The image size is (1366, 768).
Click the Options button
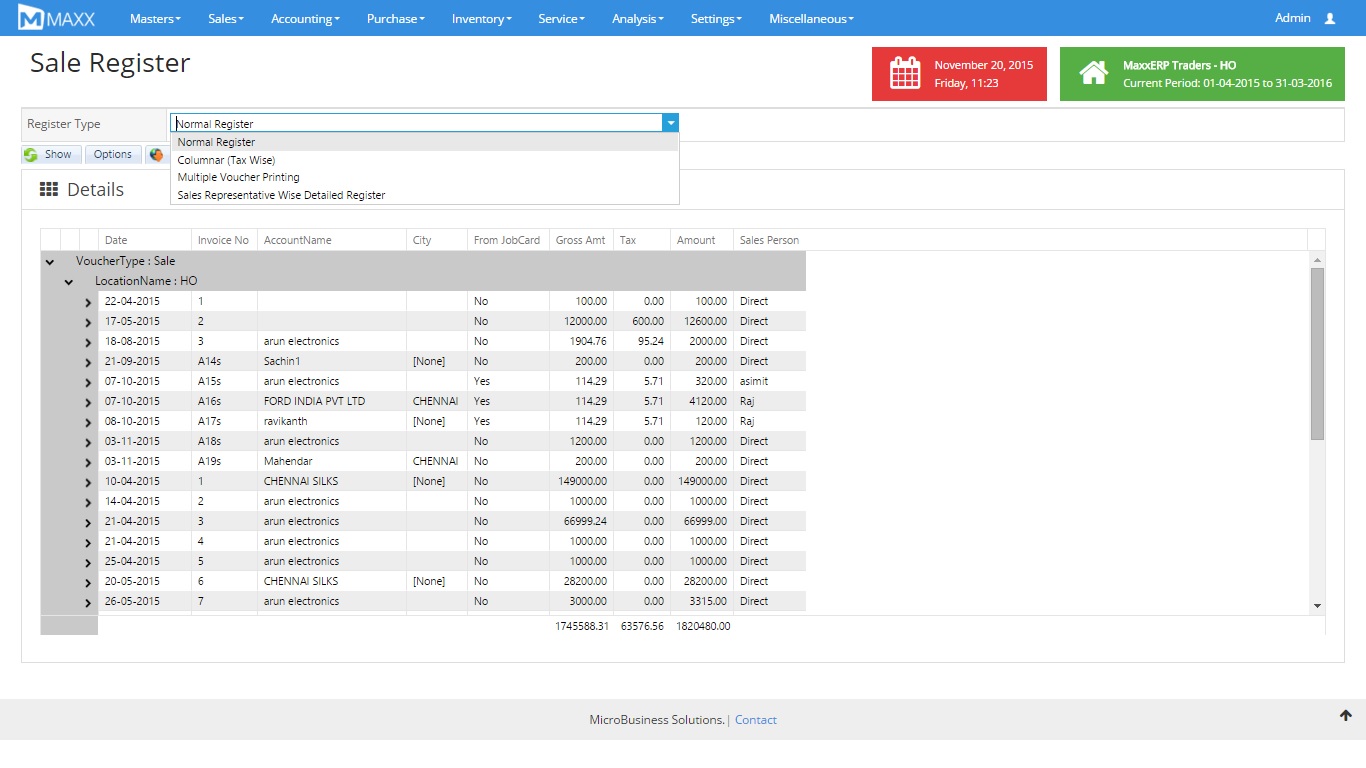113,154
